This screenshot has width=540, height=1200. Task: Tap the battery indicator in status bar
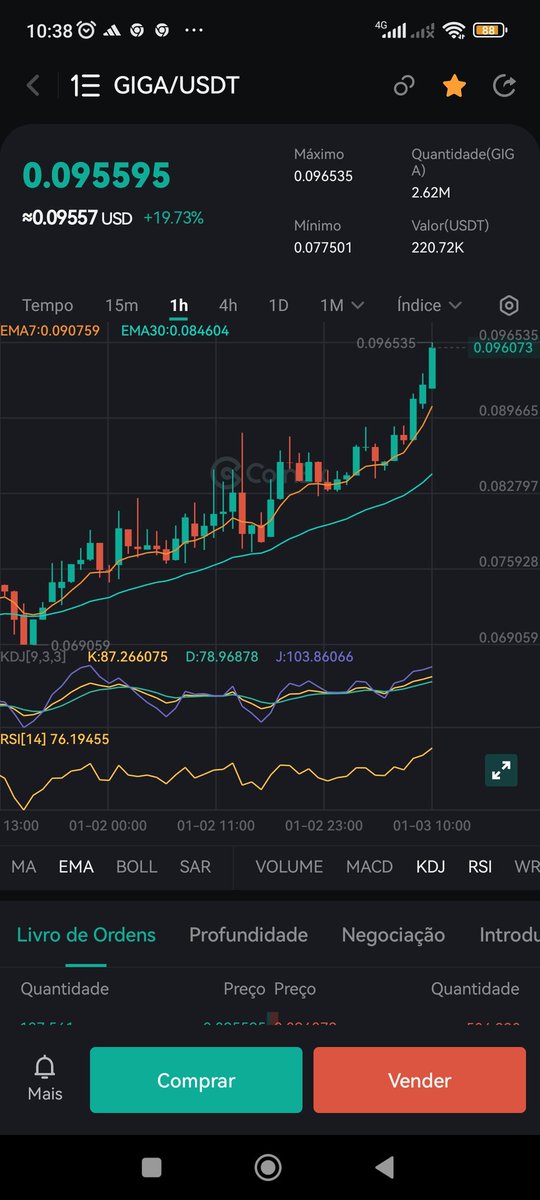coord(489,30)
